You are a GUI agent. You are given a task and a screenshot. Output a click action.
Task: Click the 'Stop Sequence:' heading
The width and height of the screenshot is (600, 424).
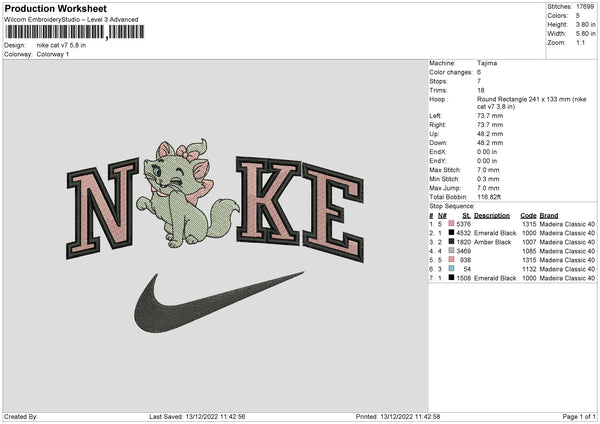pos(452,206)
